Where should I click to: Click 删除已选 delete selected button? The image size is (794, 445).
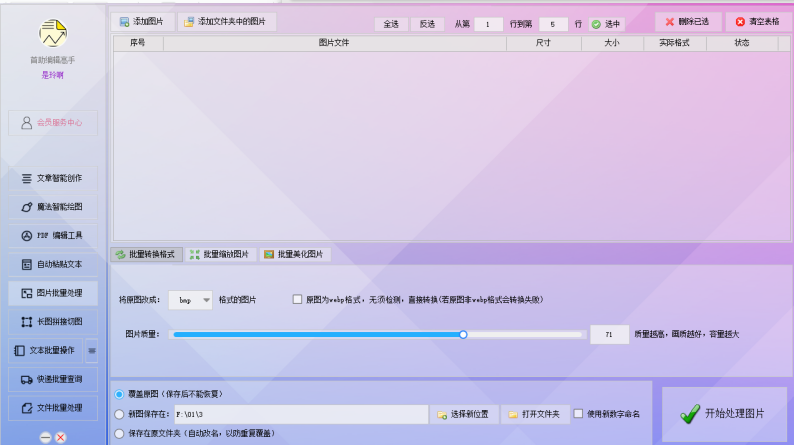pyautogui.click(x=688, y=22)
